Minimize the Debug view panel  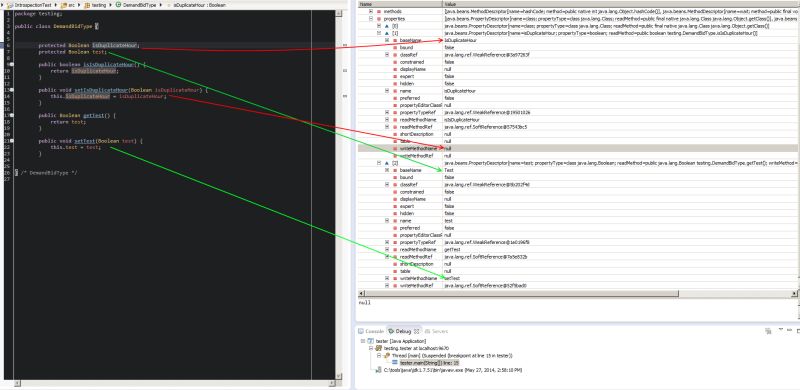(790, 330)
